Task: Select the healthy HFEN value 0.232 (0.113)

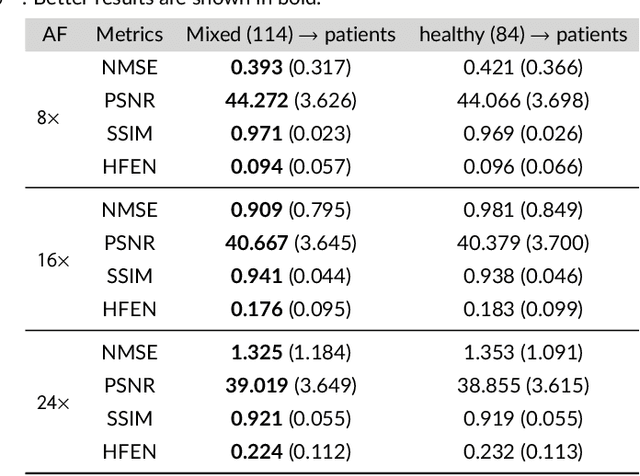Action: click(x=523, y=451)
